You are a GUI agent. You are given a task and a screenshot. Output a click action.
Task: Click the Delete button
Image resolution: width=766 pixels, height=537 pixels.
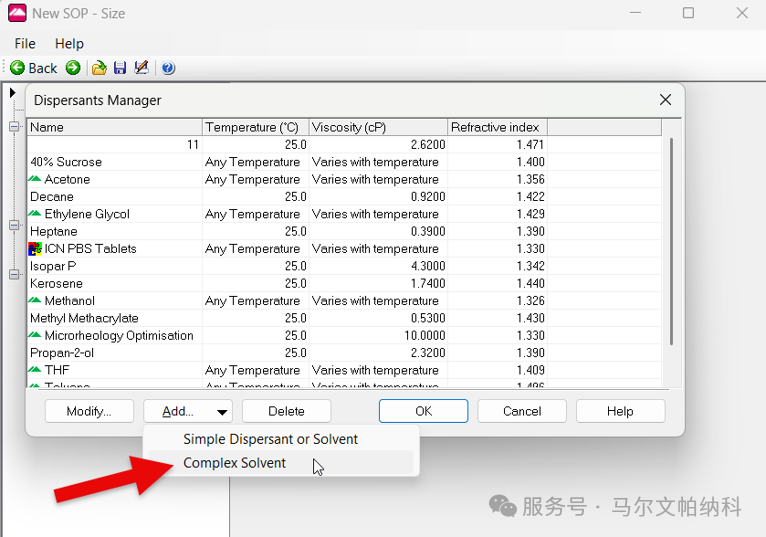tap(286, 411)
